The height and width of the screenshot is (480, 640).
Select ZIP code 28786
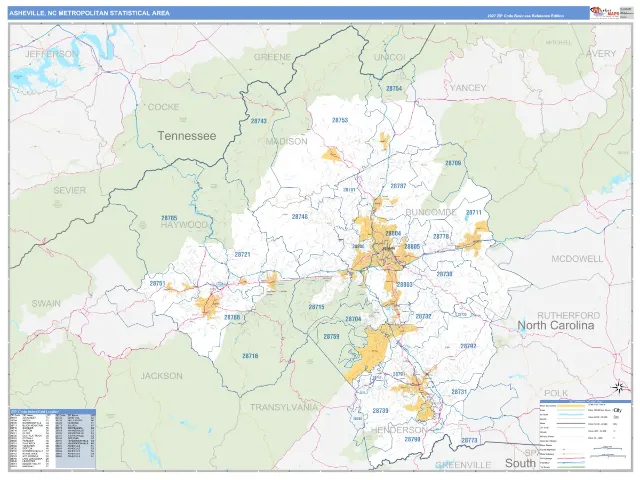coord(232,317)
